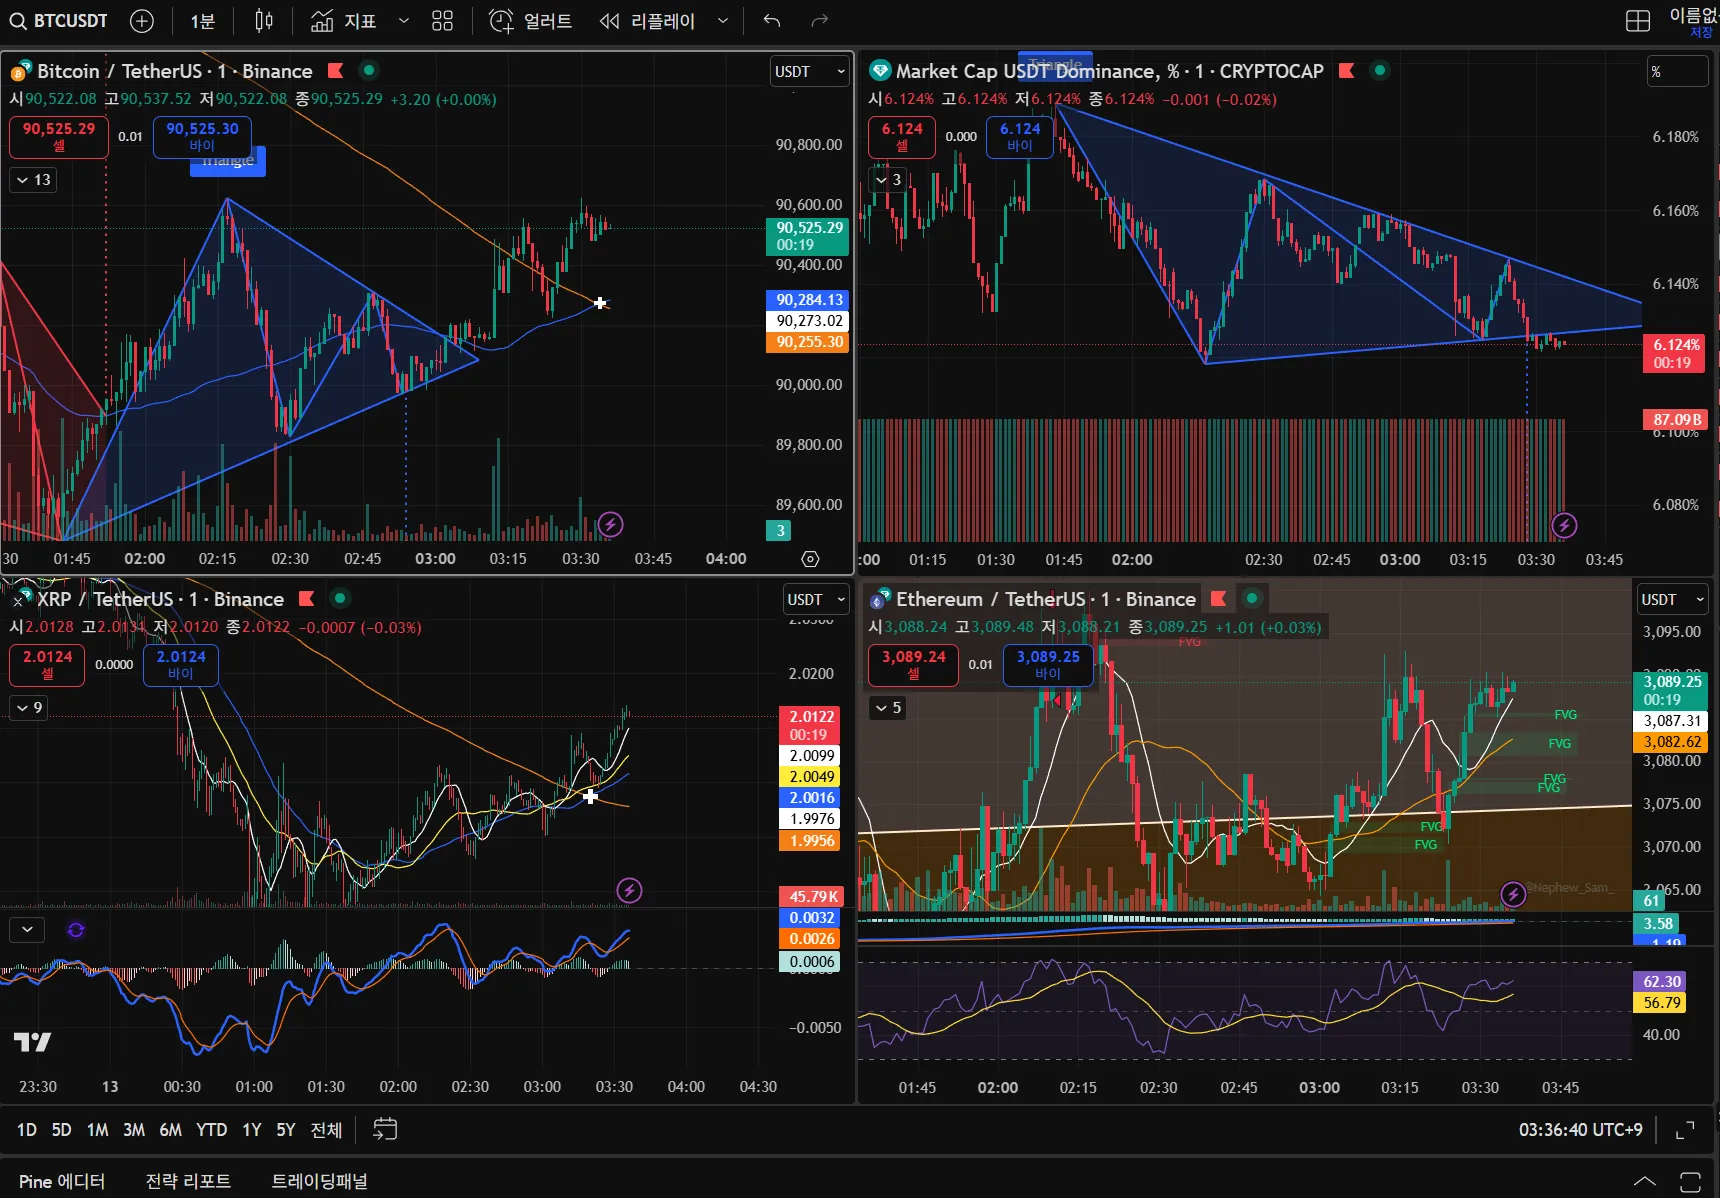1720x1198 pixels.
Task: Switch to the trading panel tab
Action: tap(319, 1181)
